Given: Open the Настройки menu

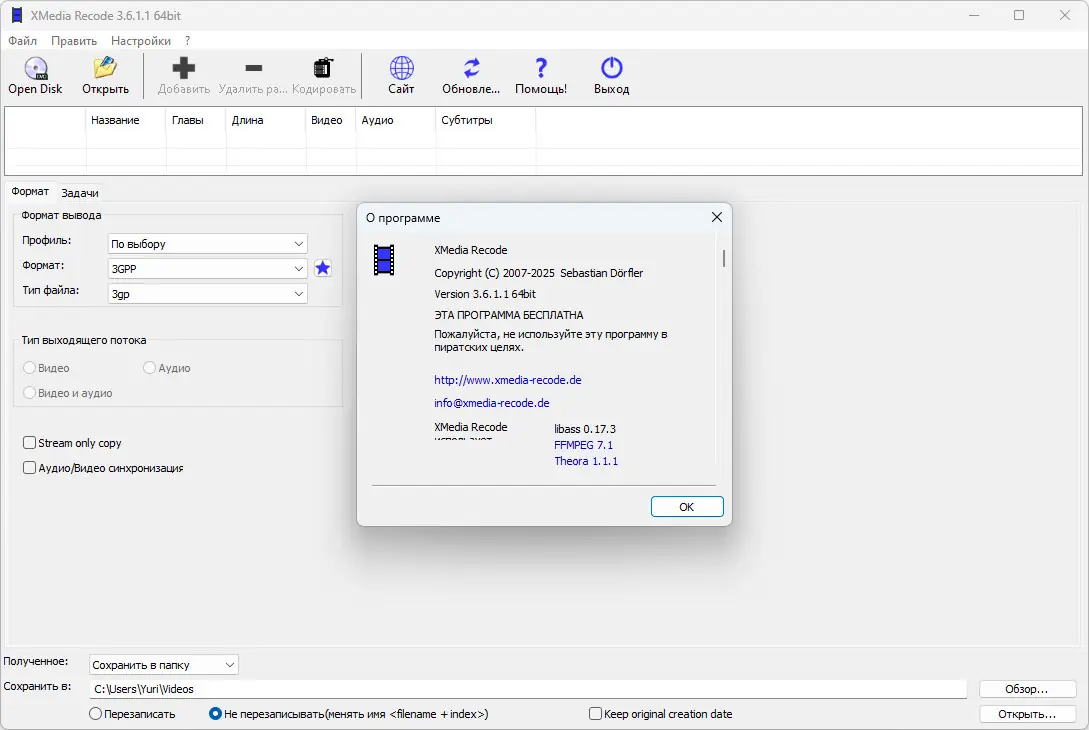Looking at the screenshot, I should tap(141, 41).
